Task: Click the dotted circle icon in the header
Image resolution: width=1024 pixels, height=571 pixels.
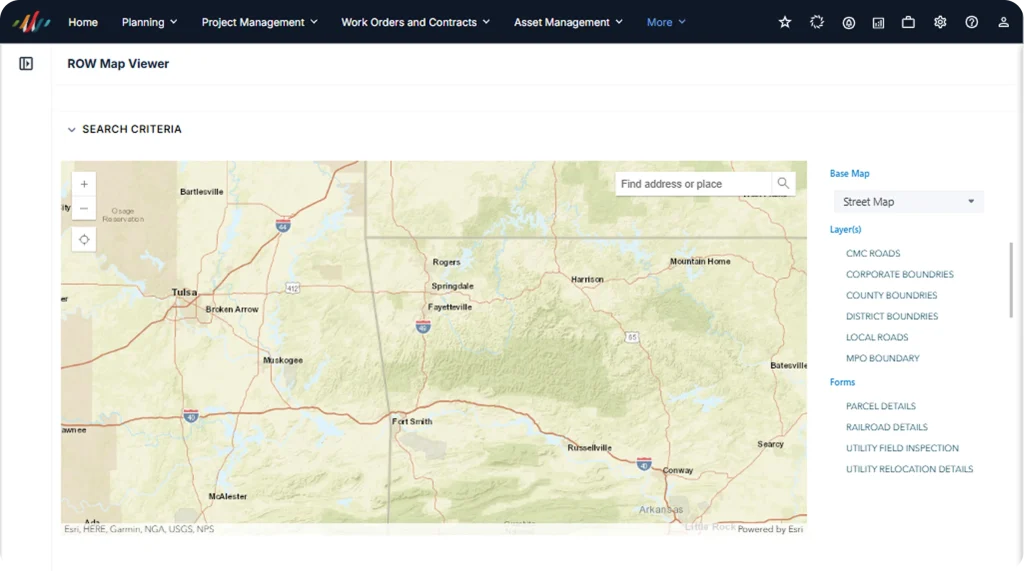Action: pyautogui.click(x=816, y=22)
